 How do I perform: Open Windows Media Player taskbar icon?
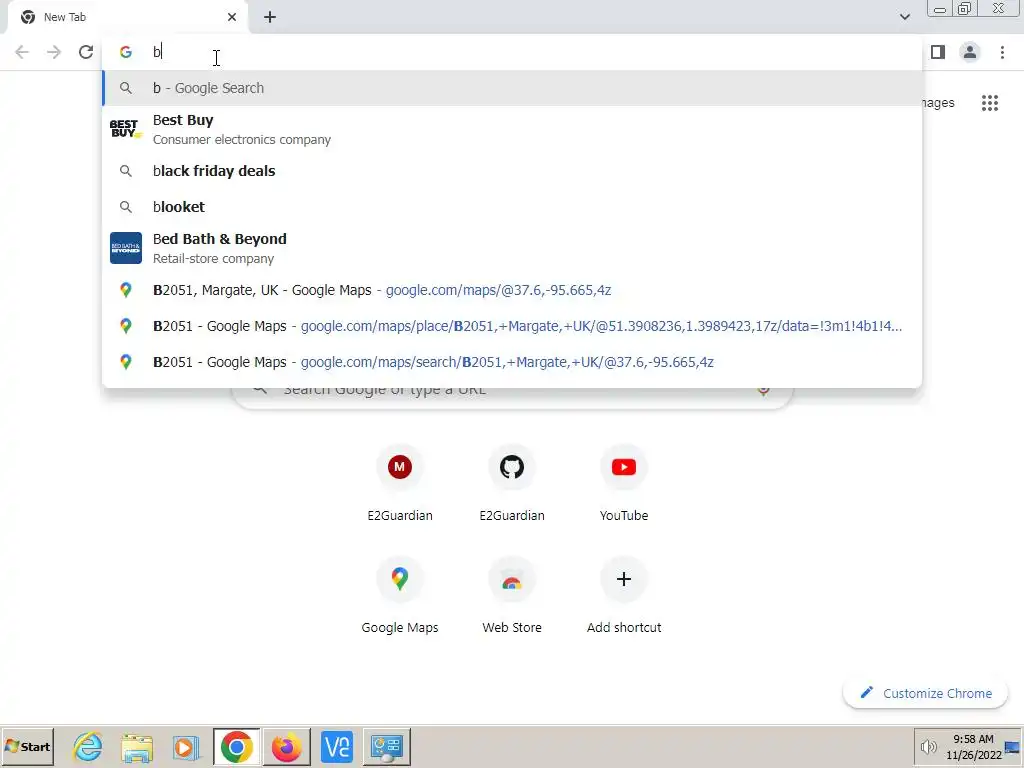(x=186, y=748)
